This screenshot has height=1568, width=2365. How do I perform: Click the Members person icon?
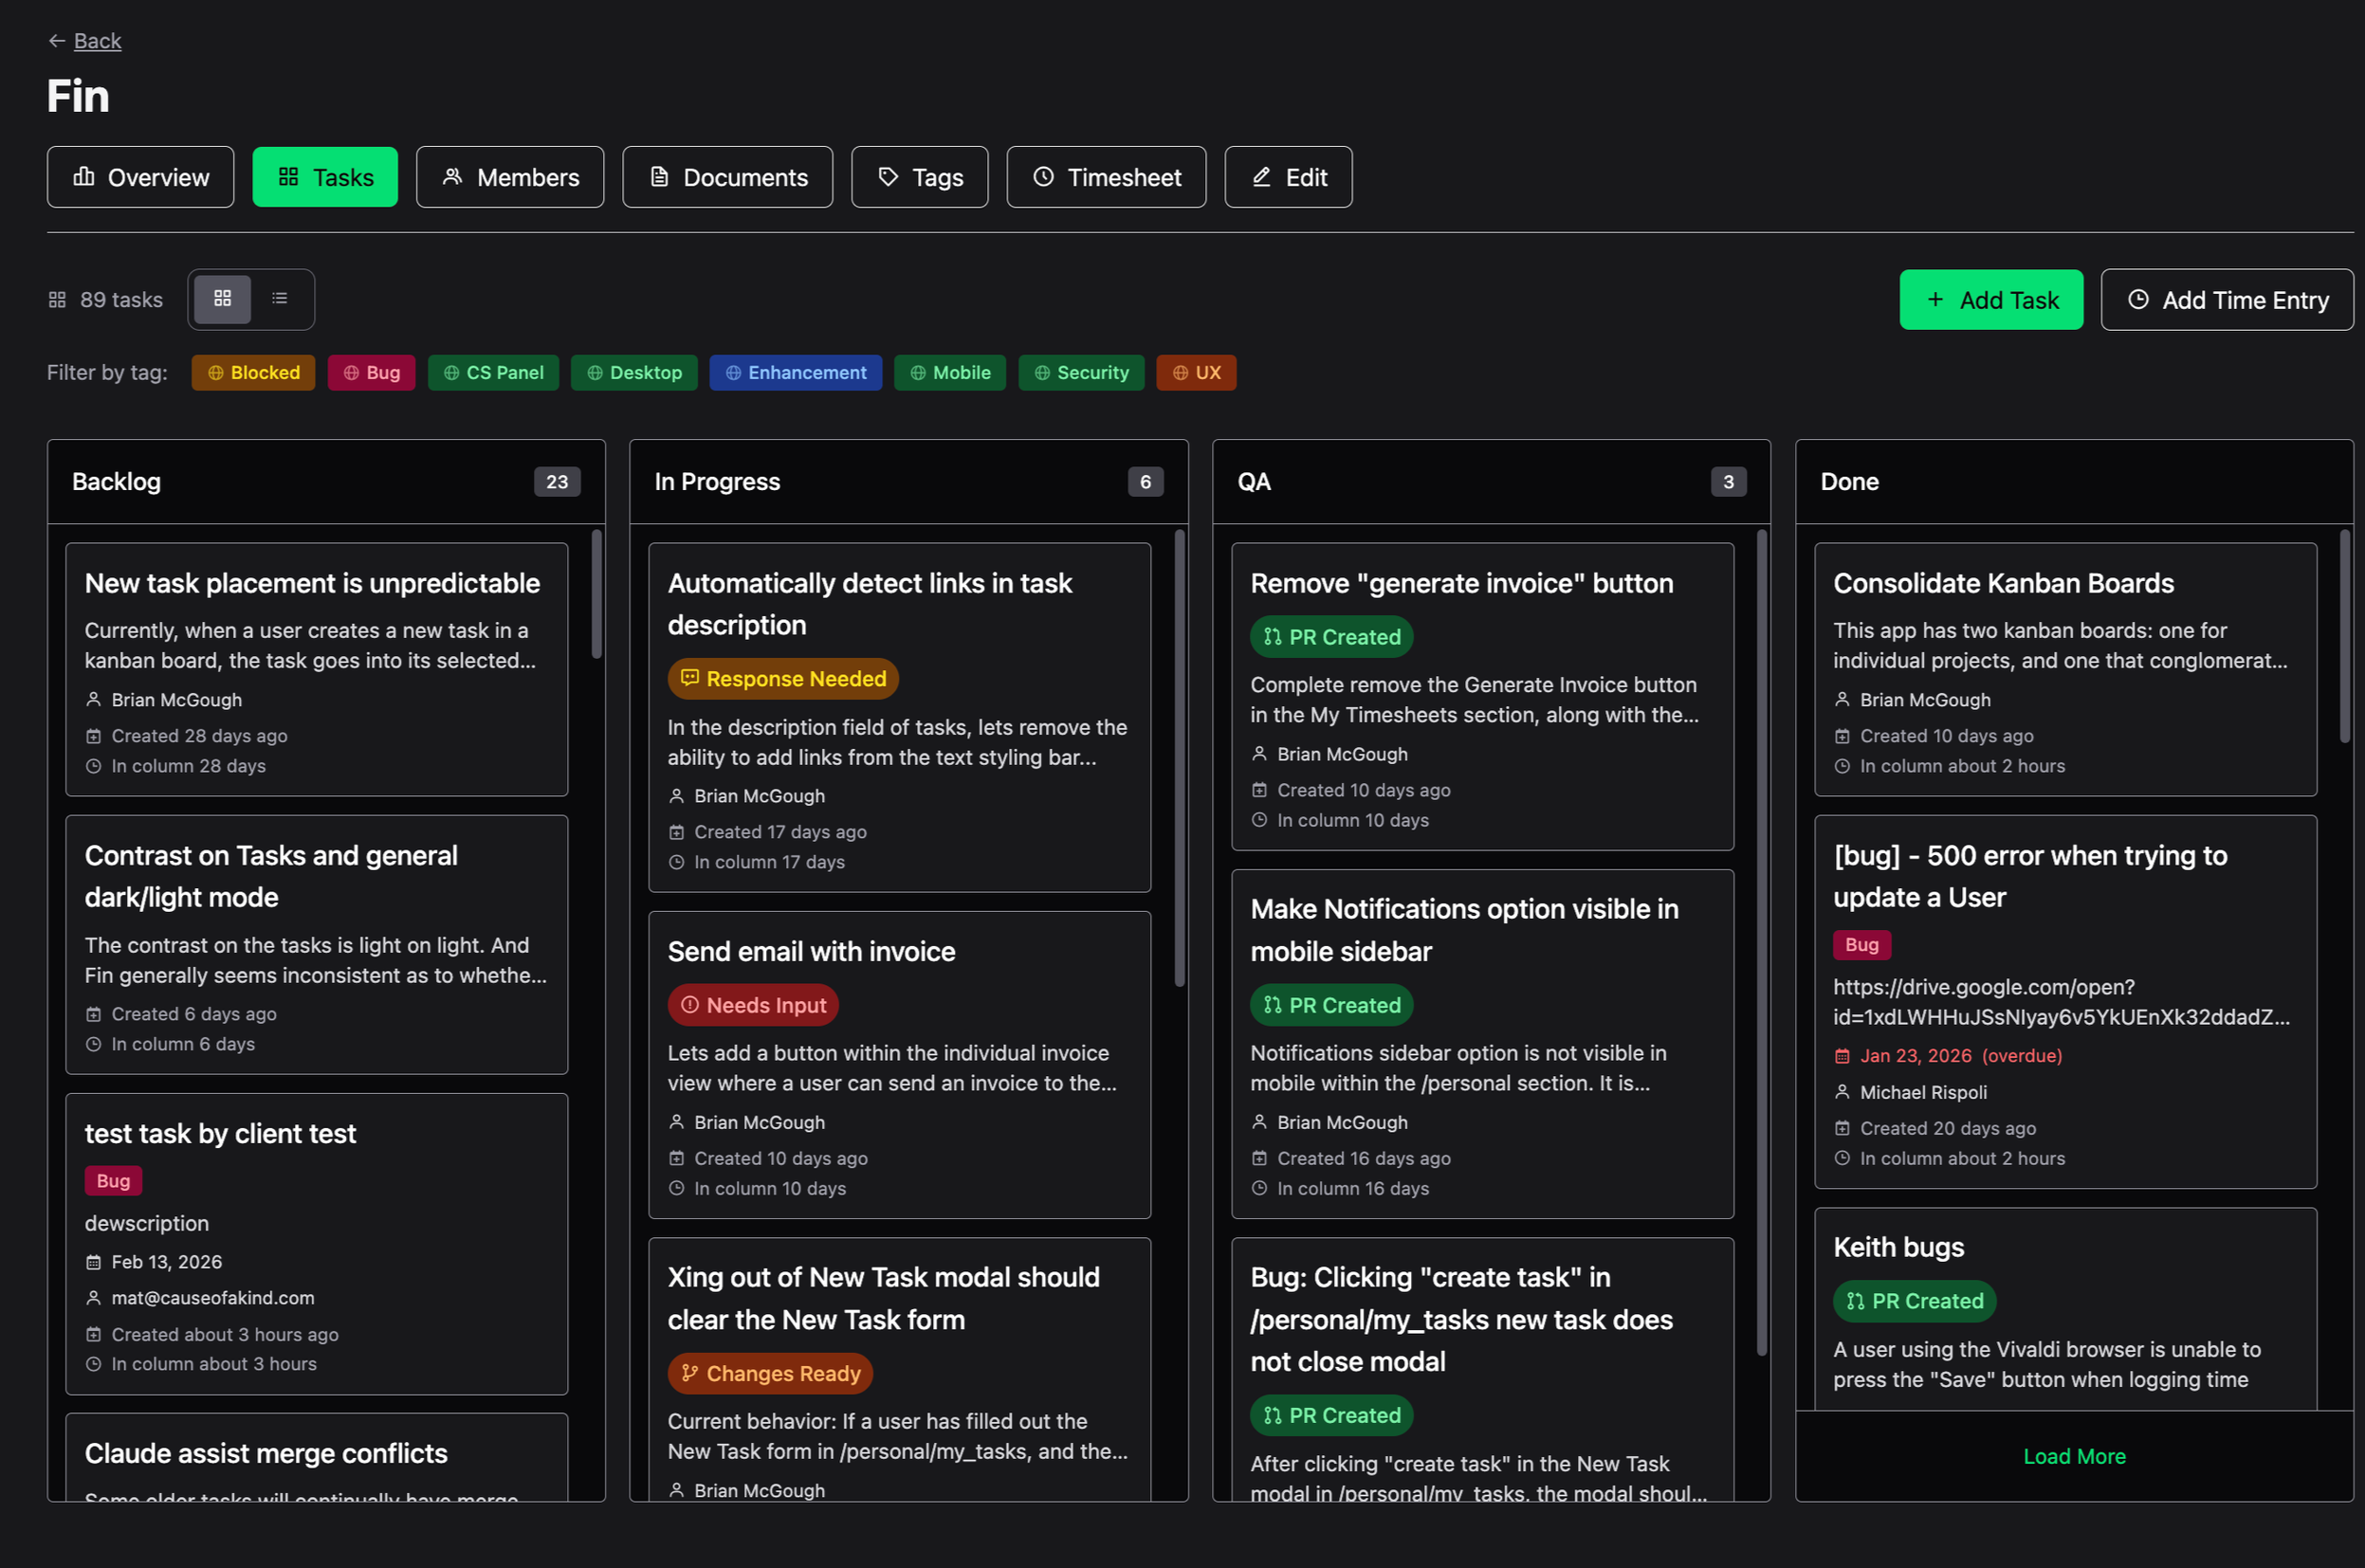click(x=452, y=177)
